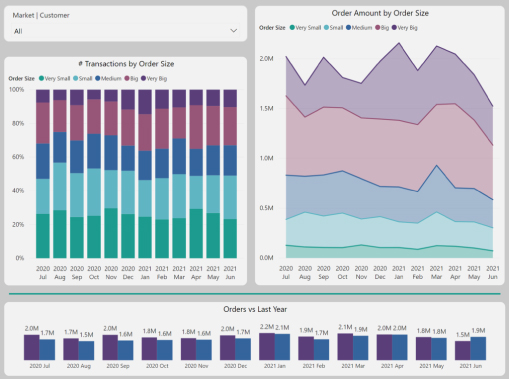509x379 pixels.
Task: Click the purple 2.2M bar for 2021 Jan
Action: tap(267, 346)
